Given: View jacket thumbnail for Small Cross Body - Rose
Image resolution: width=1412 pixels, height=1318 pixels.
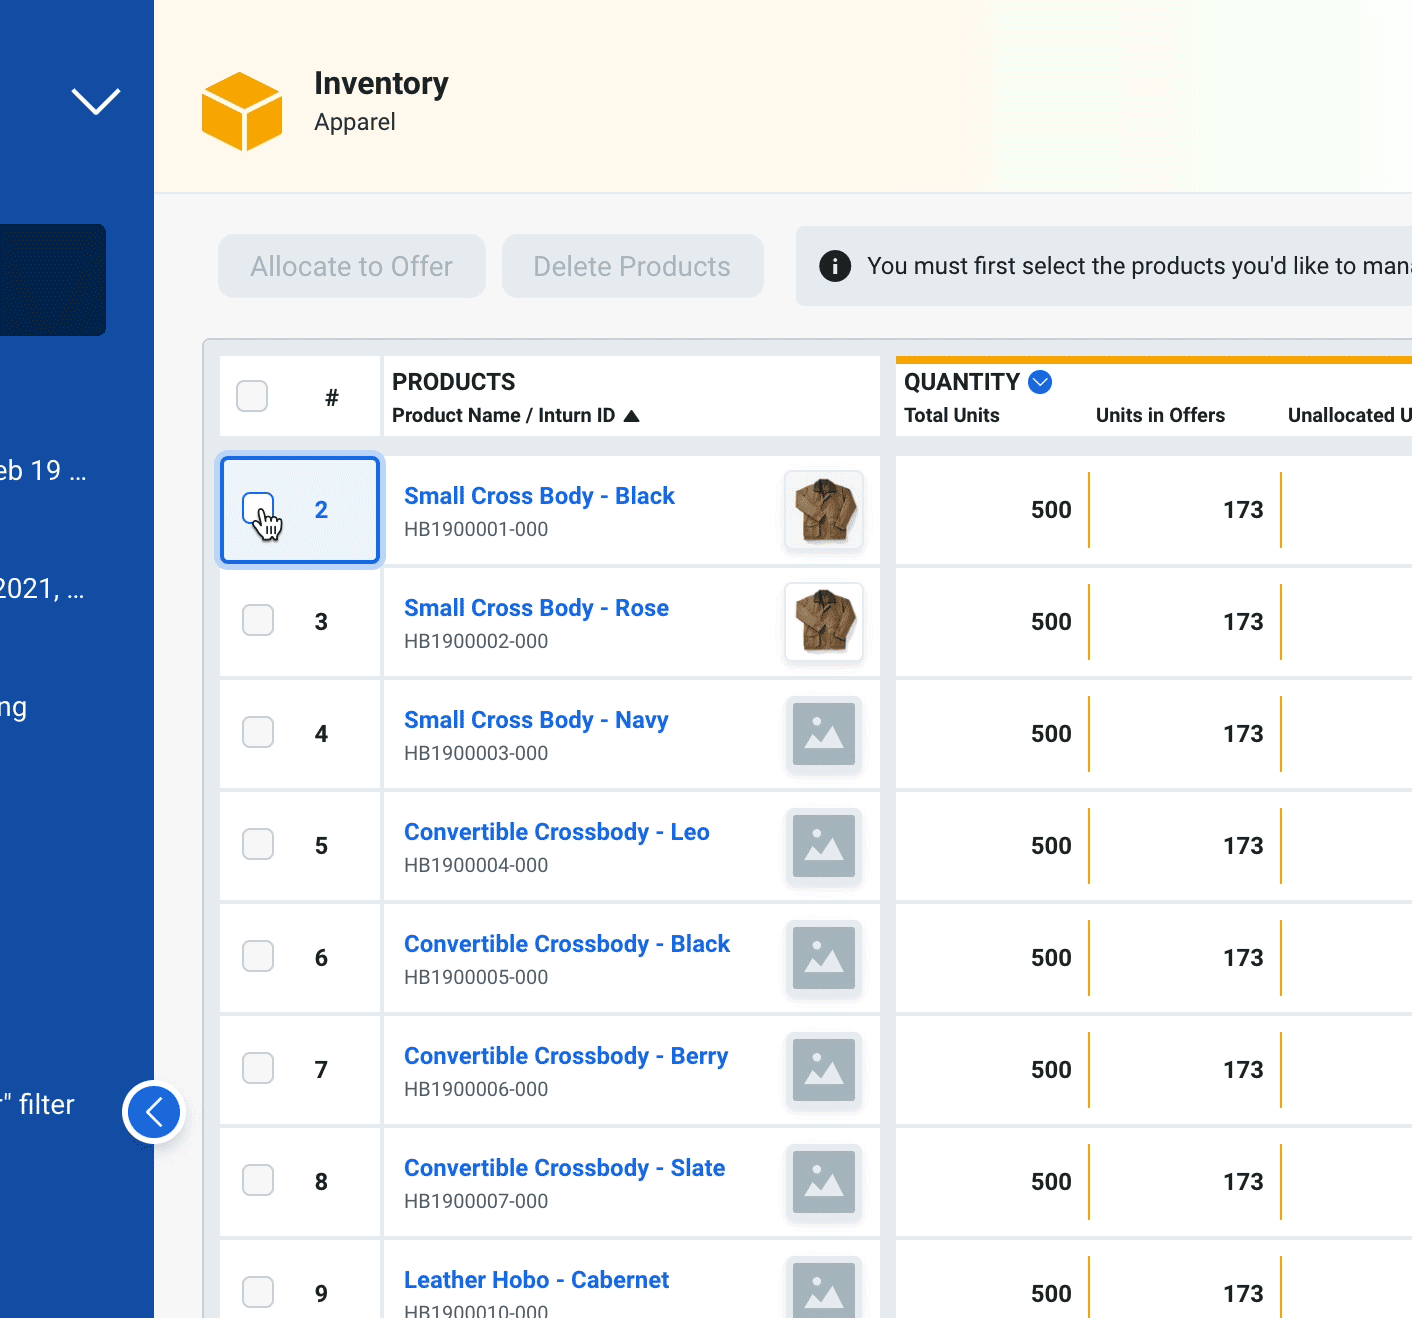Looking at the screenshot, I should coord(824,622).
